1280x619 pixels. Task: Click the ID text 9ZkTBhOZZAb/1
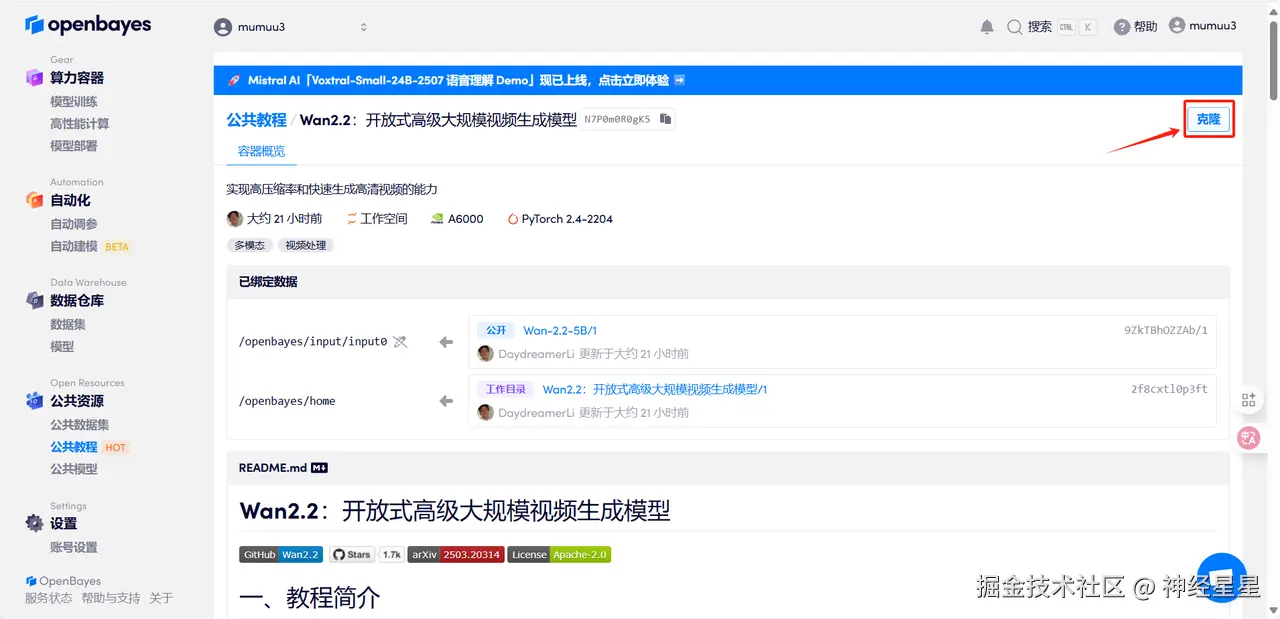(x=1166, y=331)
